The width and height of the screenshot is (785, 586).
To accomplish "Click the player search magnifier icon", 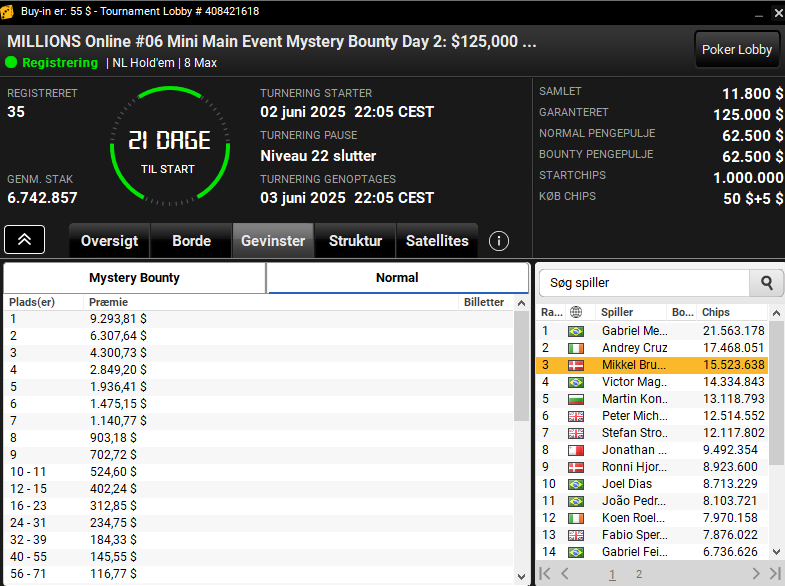I will point(766,283).
